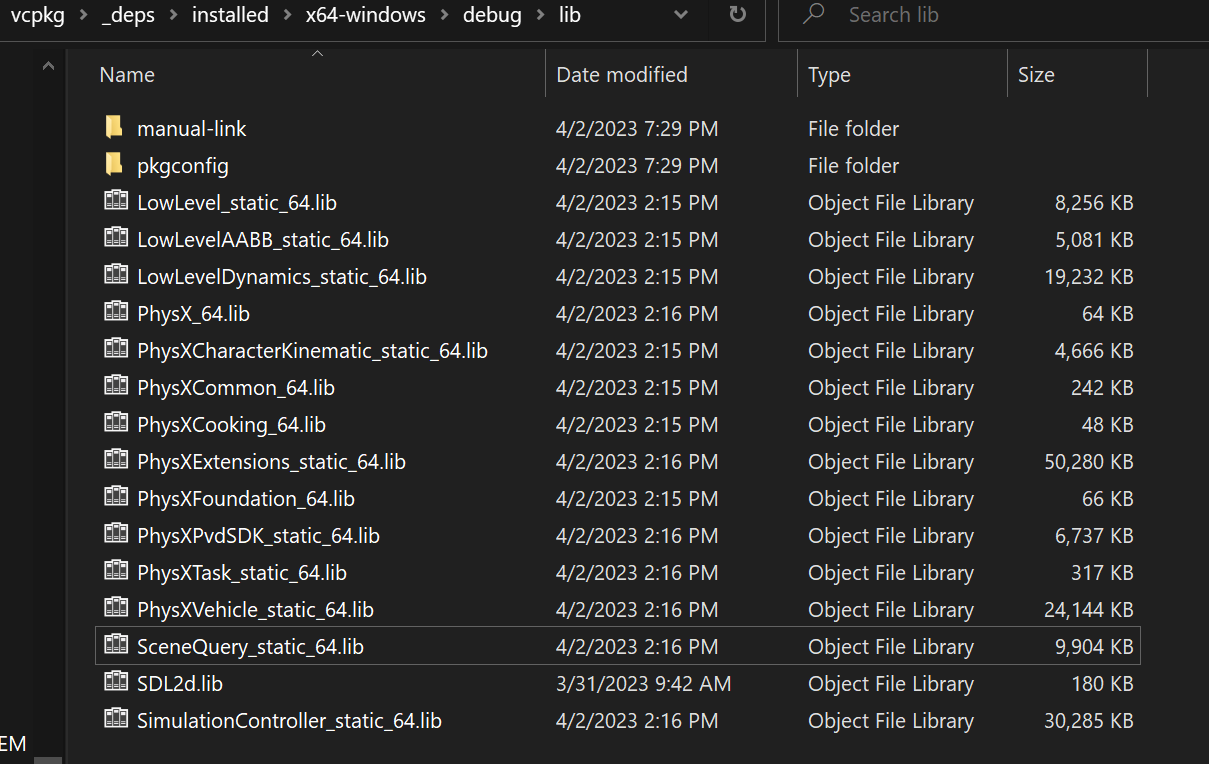Select the PhysX_64.lib file icon
This screenshot has width=1209, height=764.
(x=115, y=313)
